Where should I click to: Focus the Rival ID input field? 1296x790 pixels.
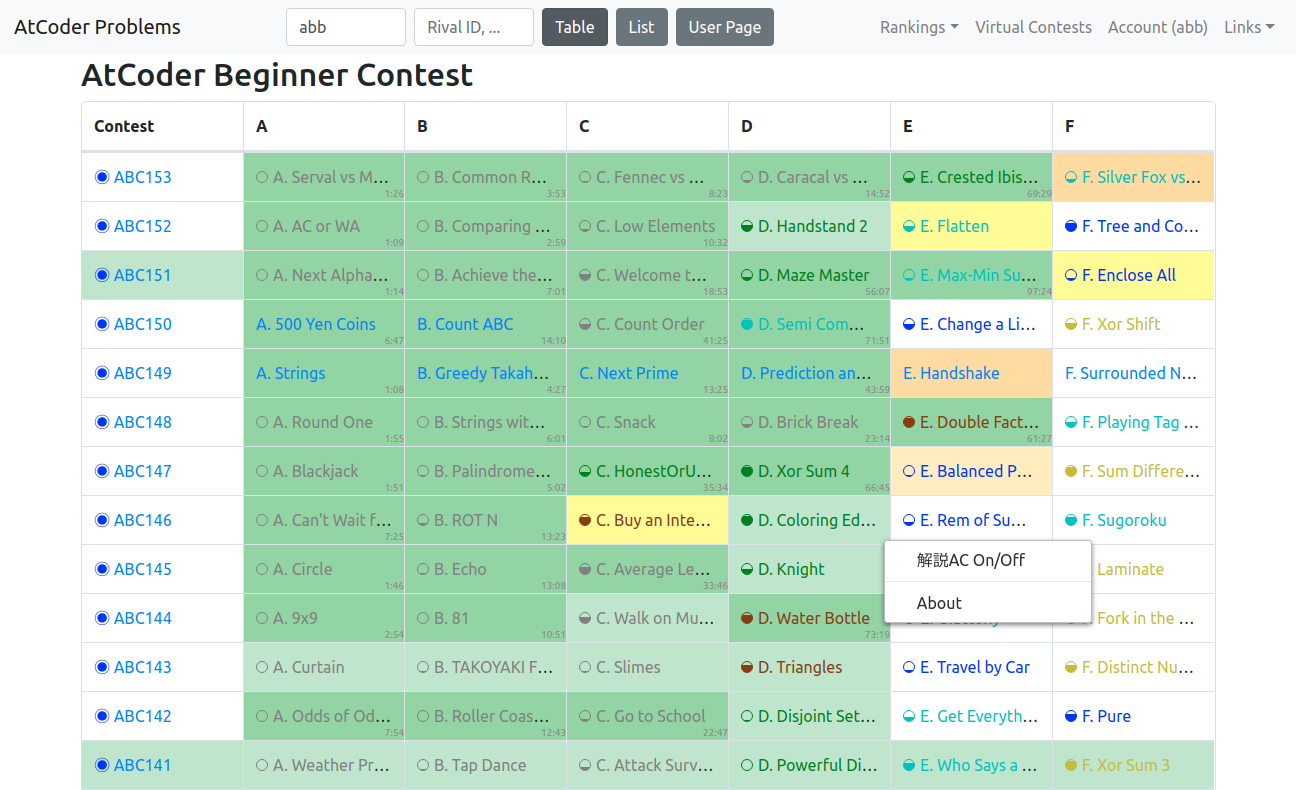(473, 27)
